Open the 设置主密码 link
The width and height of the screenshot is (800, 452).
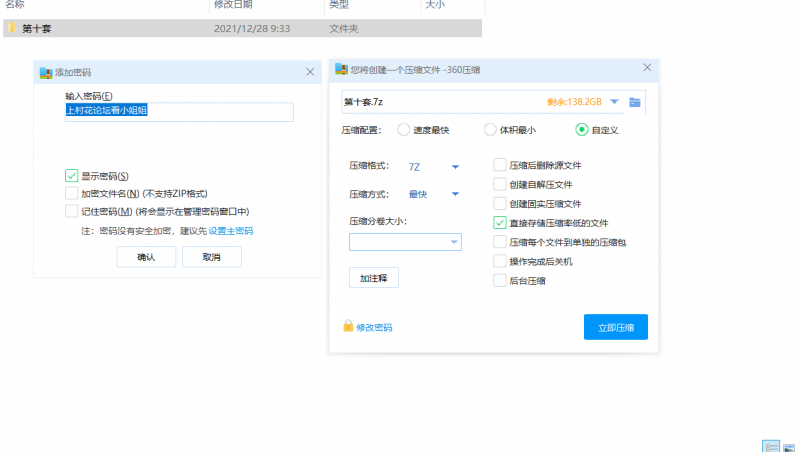pyautogui.click(x=230, y=231)
